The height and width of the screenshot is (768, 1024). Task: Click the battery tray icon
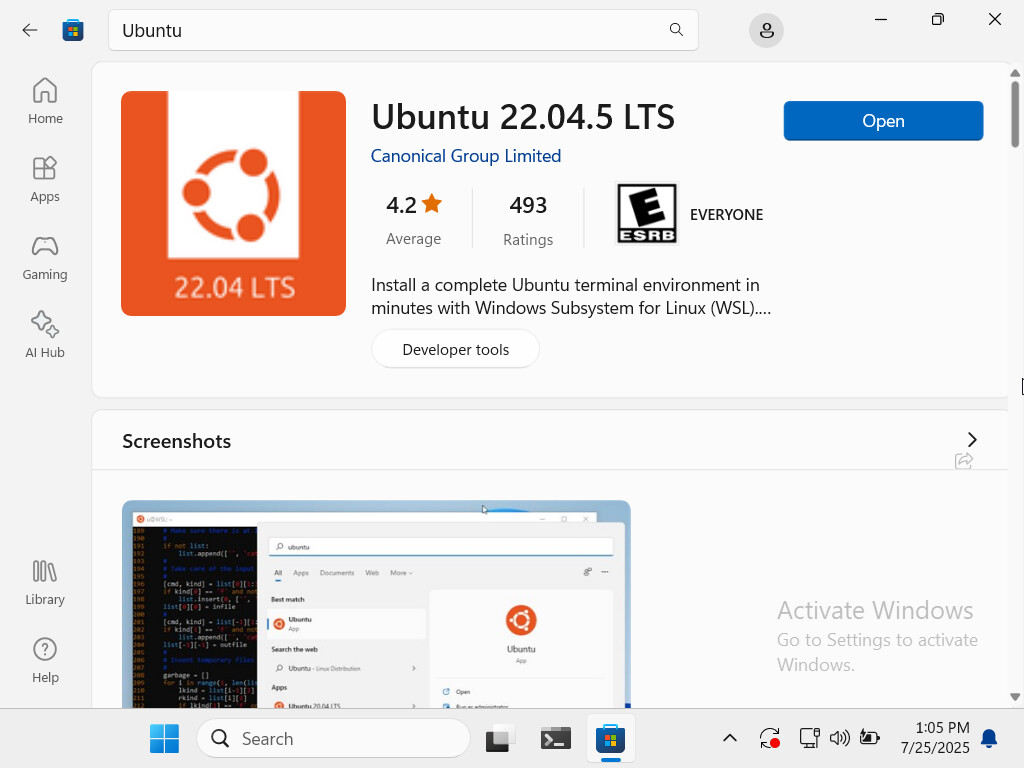[869, 738]
